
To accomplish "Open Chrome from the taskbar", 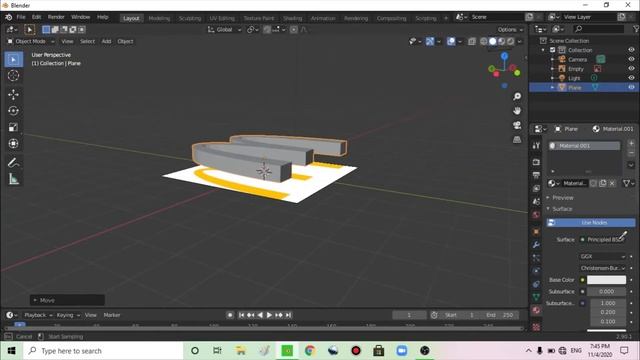I will click(310, 351).
